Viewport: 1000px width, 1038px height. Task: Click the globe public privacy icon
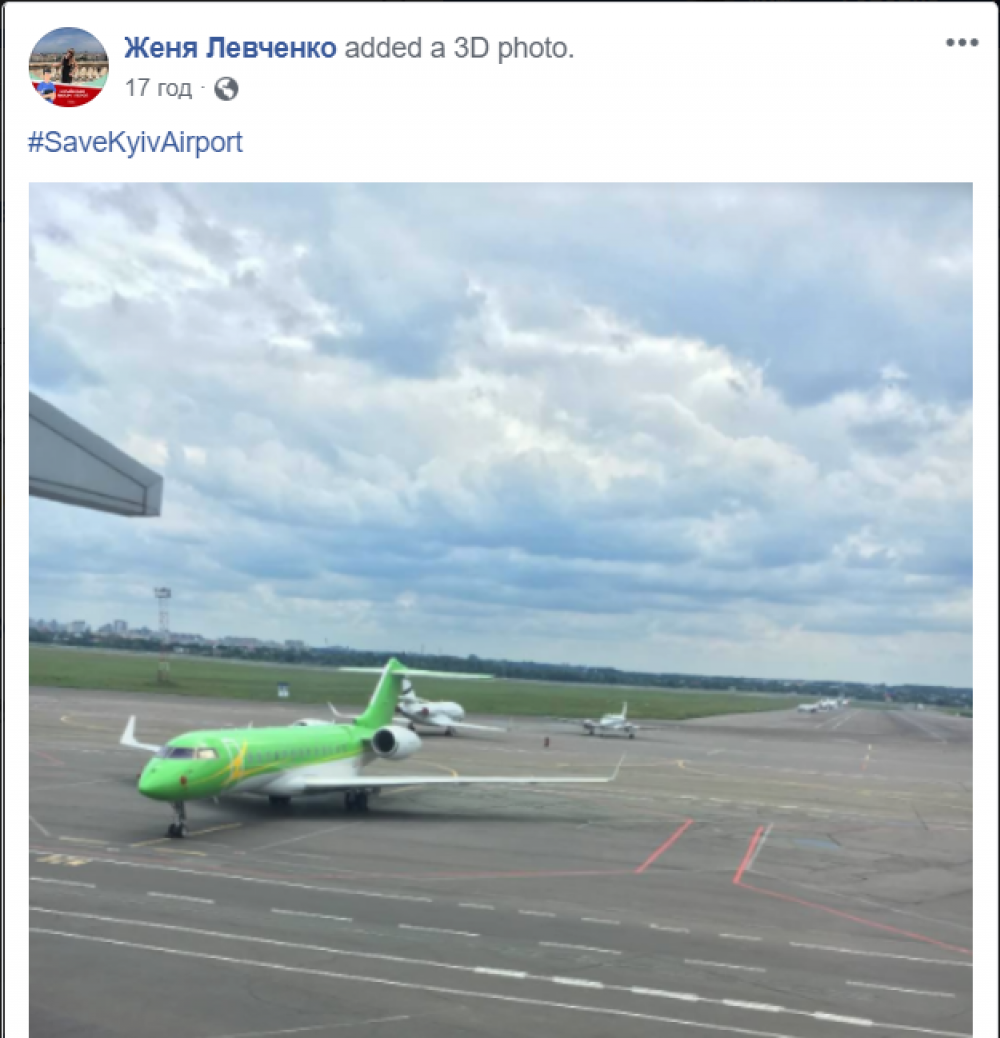coord(226,88)
